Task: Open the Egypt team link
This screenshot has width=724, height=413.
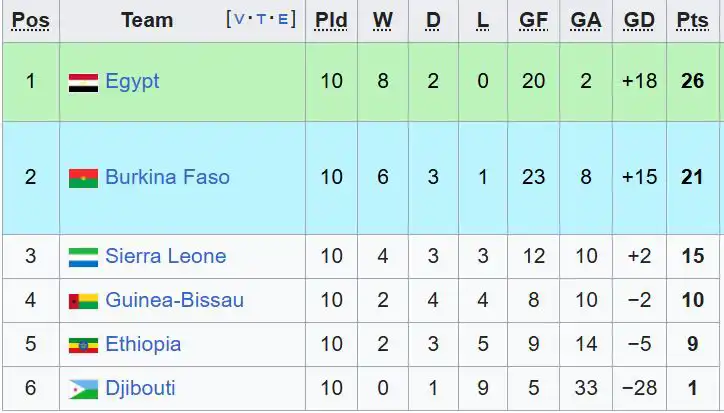Action: point(132,82)
